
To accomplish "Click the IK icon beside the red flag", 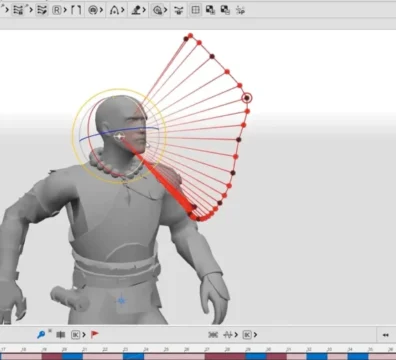I will click(x=76, y=335).
